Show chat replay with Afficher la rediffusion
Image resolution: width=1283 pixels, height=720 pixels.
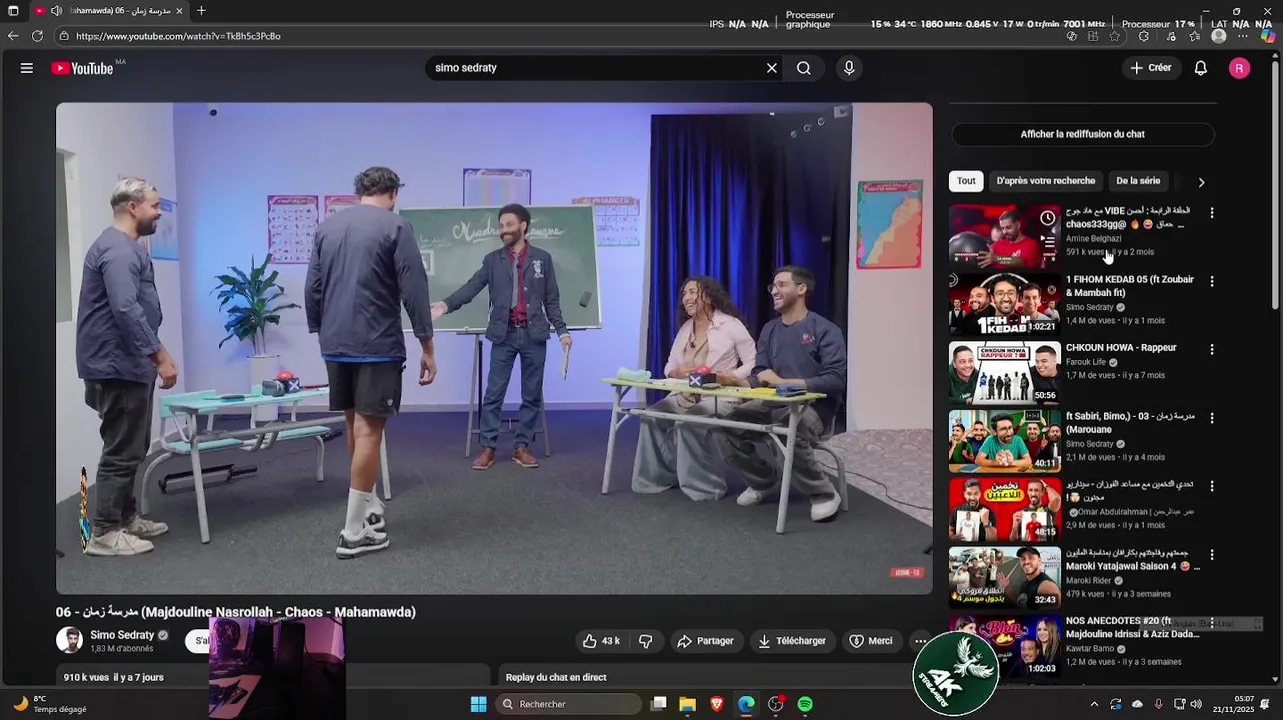tap(1082, 134)
